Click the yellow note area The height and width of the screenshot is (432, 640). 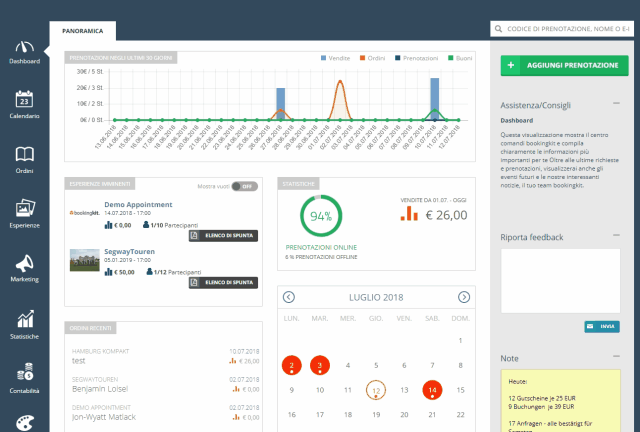[560, 401]
